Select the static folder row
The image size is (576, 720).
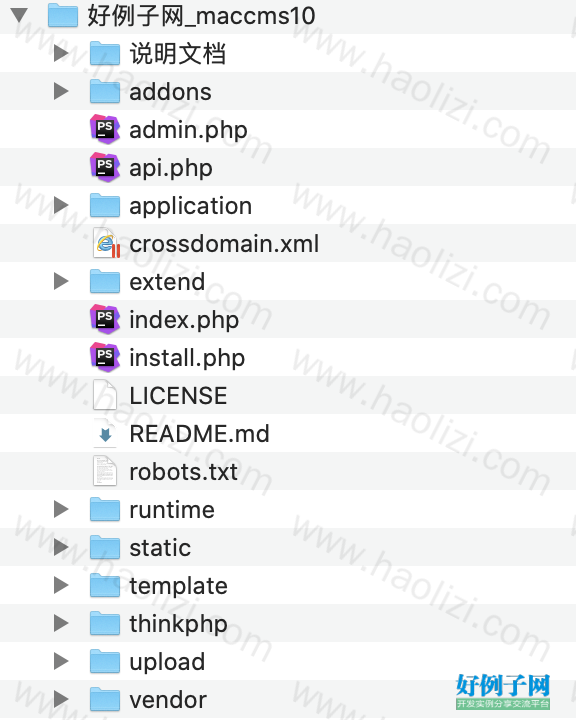(x=288, y=547)
